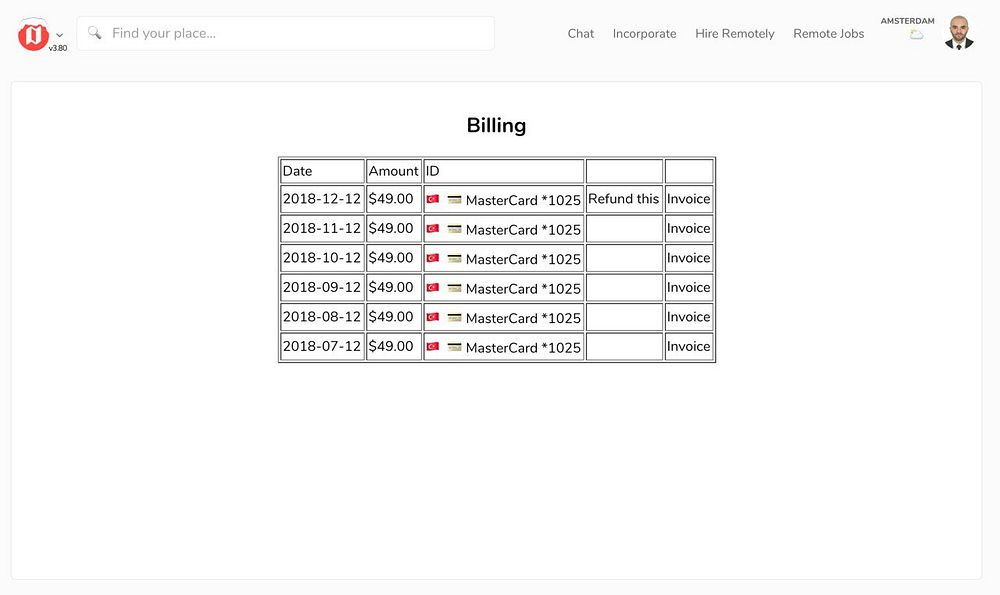This screenshot has height=595, width=1000.
Task: Click the credit card icon in 2018-07-12 row
Action: tap(454, 347)
